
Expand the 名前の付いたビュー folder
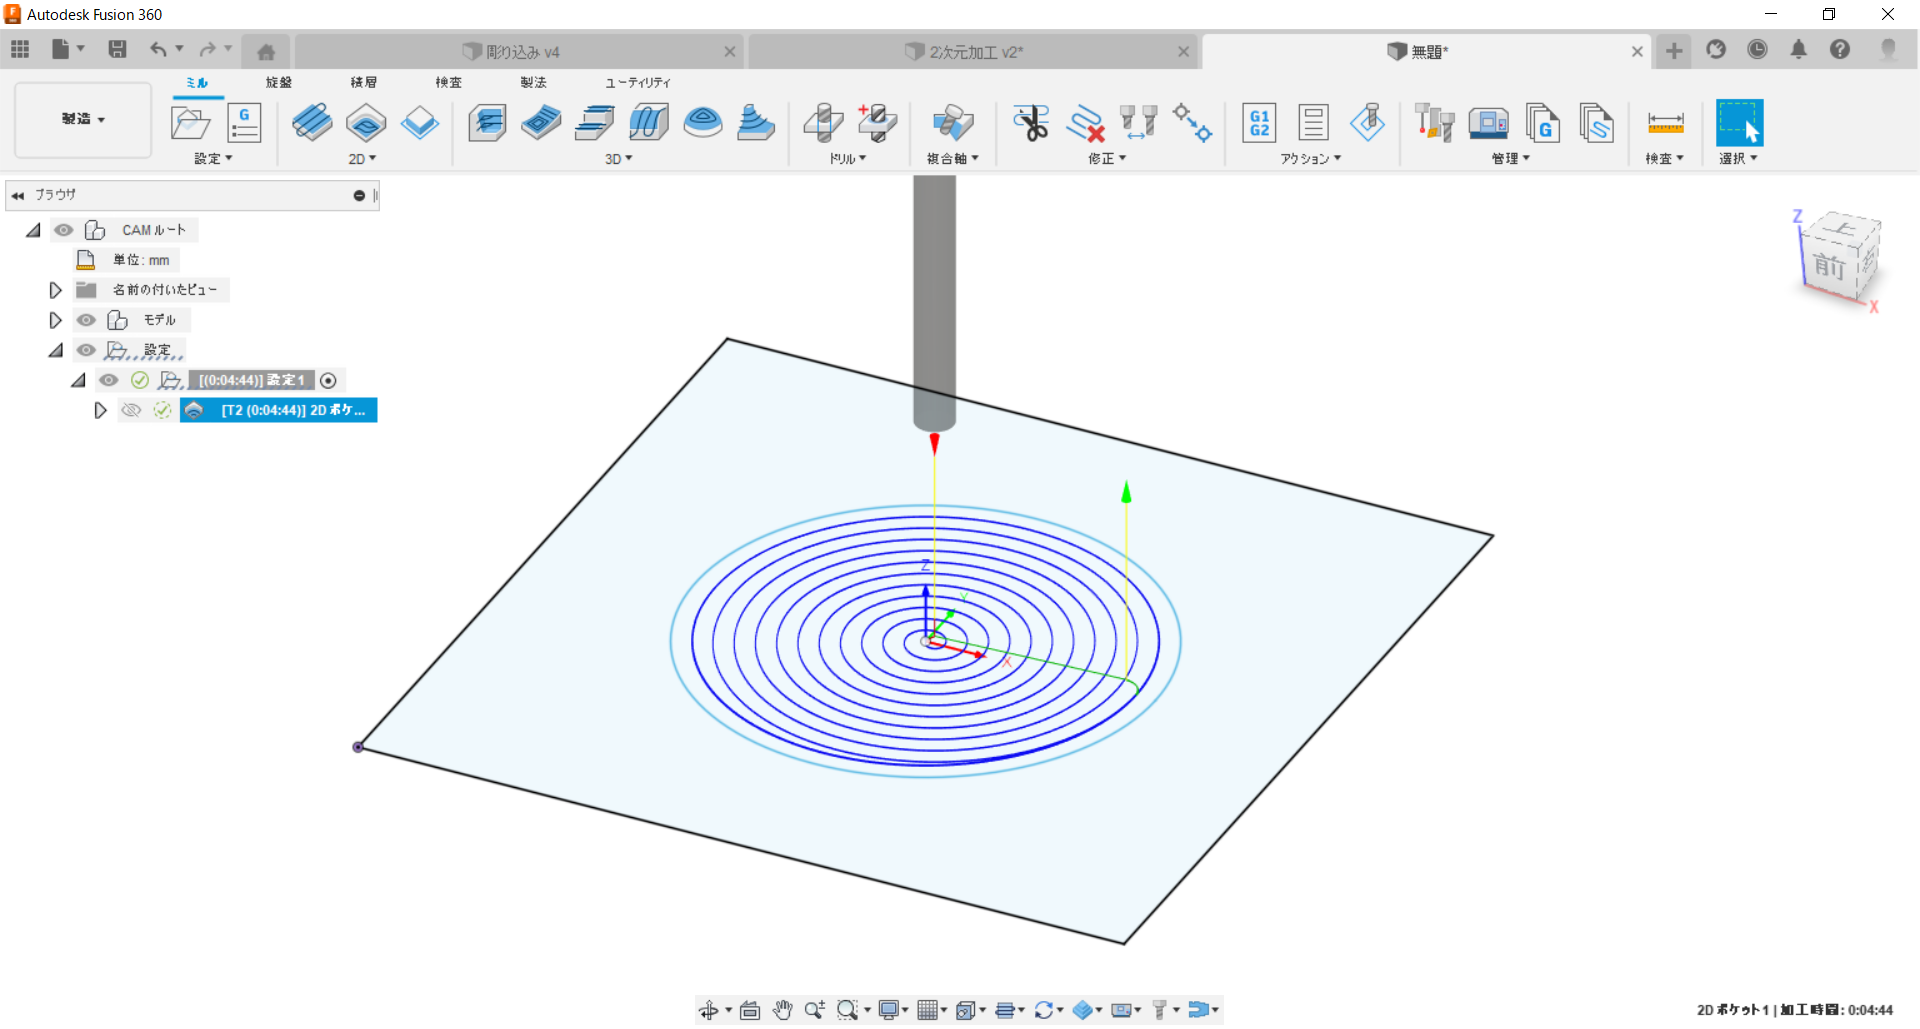coord(56,290)
